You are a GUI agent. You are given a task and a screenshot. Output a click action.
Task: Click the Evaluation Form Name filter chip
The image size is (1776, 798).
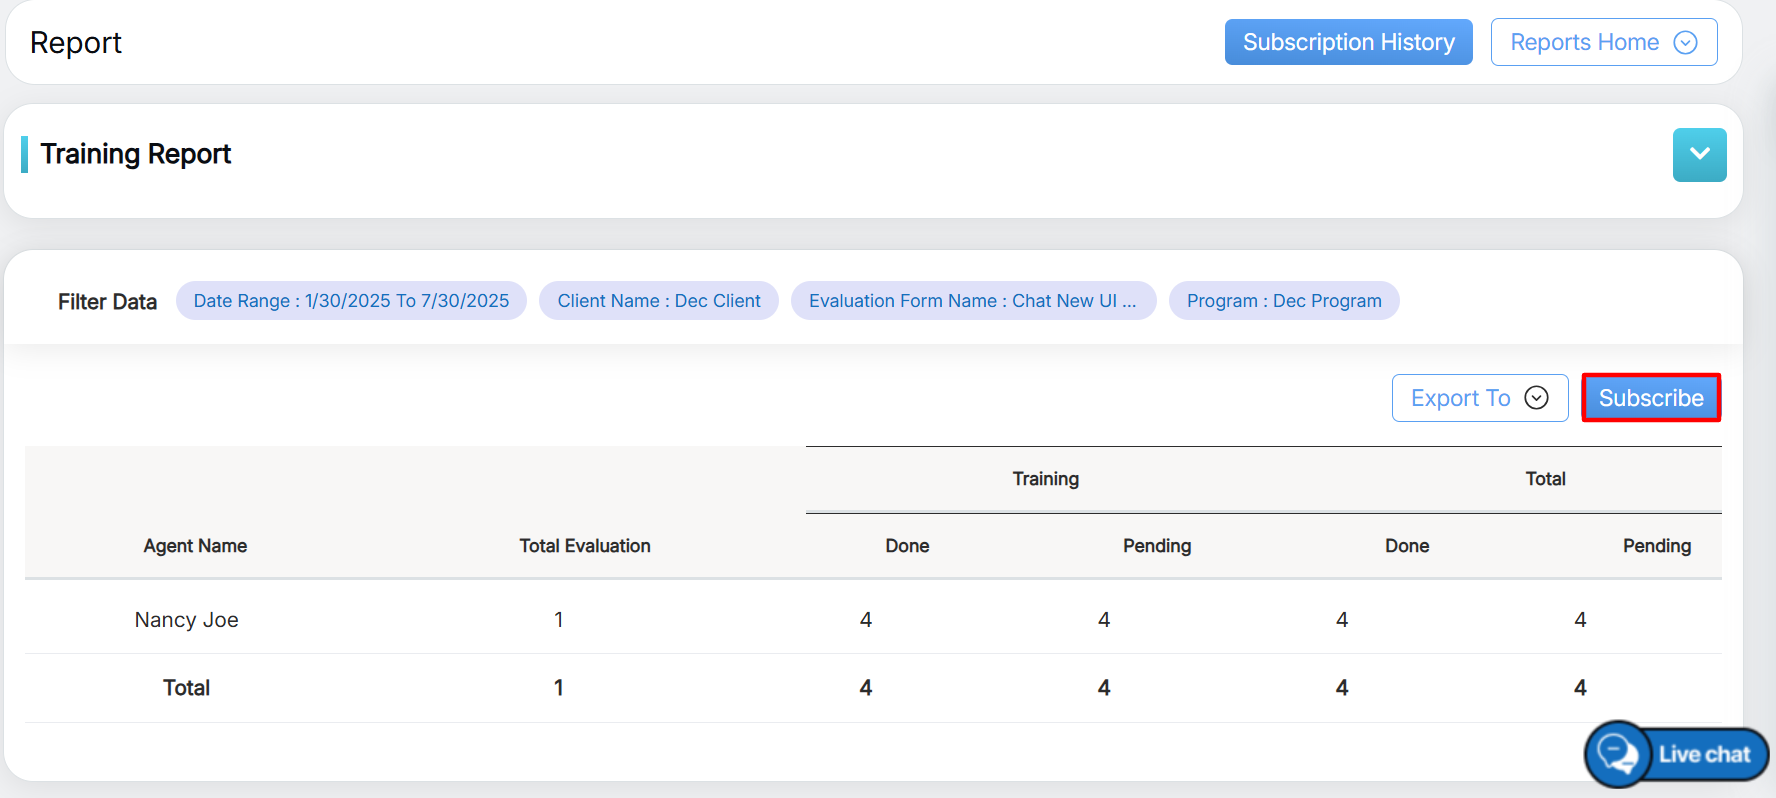tap(972, 301)
